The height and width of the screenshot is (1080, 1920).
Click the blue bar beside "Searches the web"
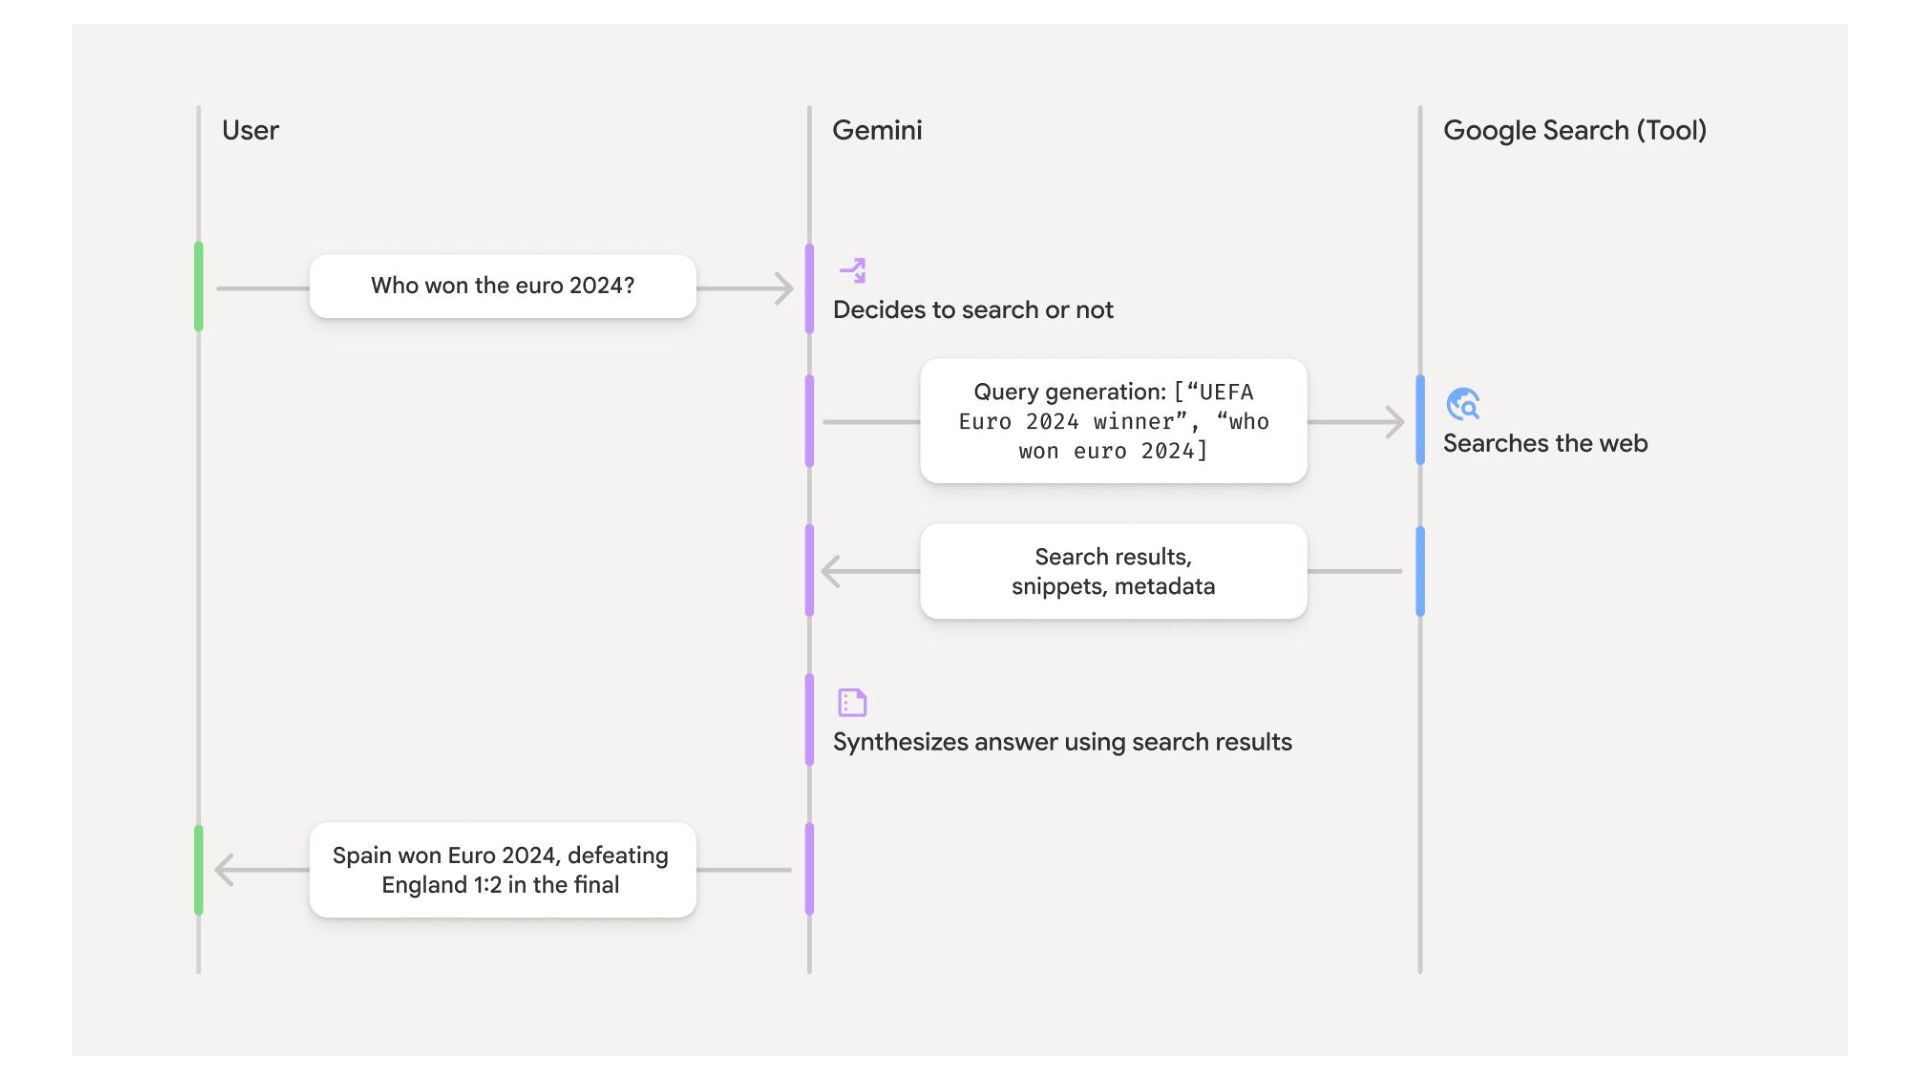coord(1420,420)
